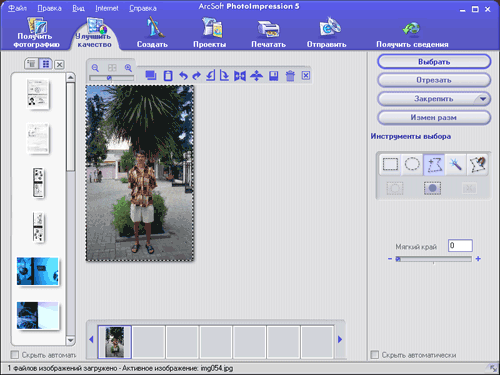This screenshot has height=375, width=500.
Task: Open the Справка menu
Action: [x=143, y=8]
